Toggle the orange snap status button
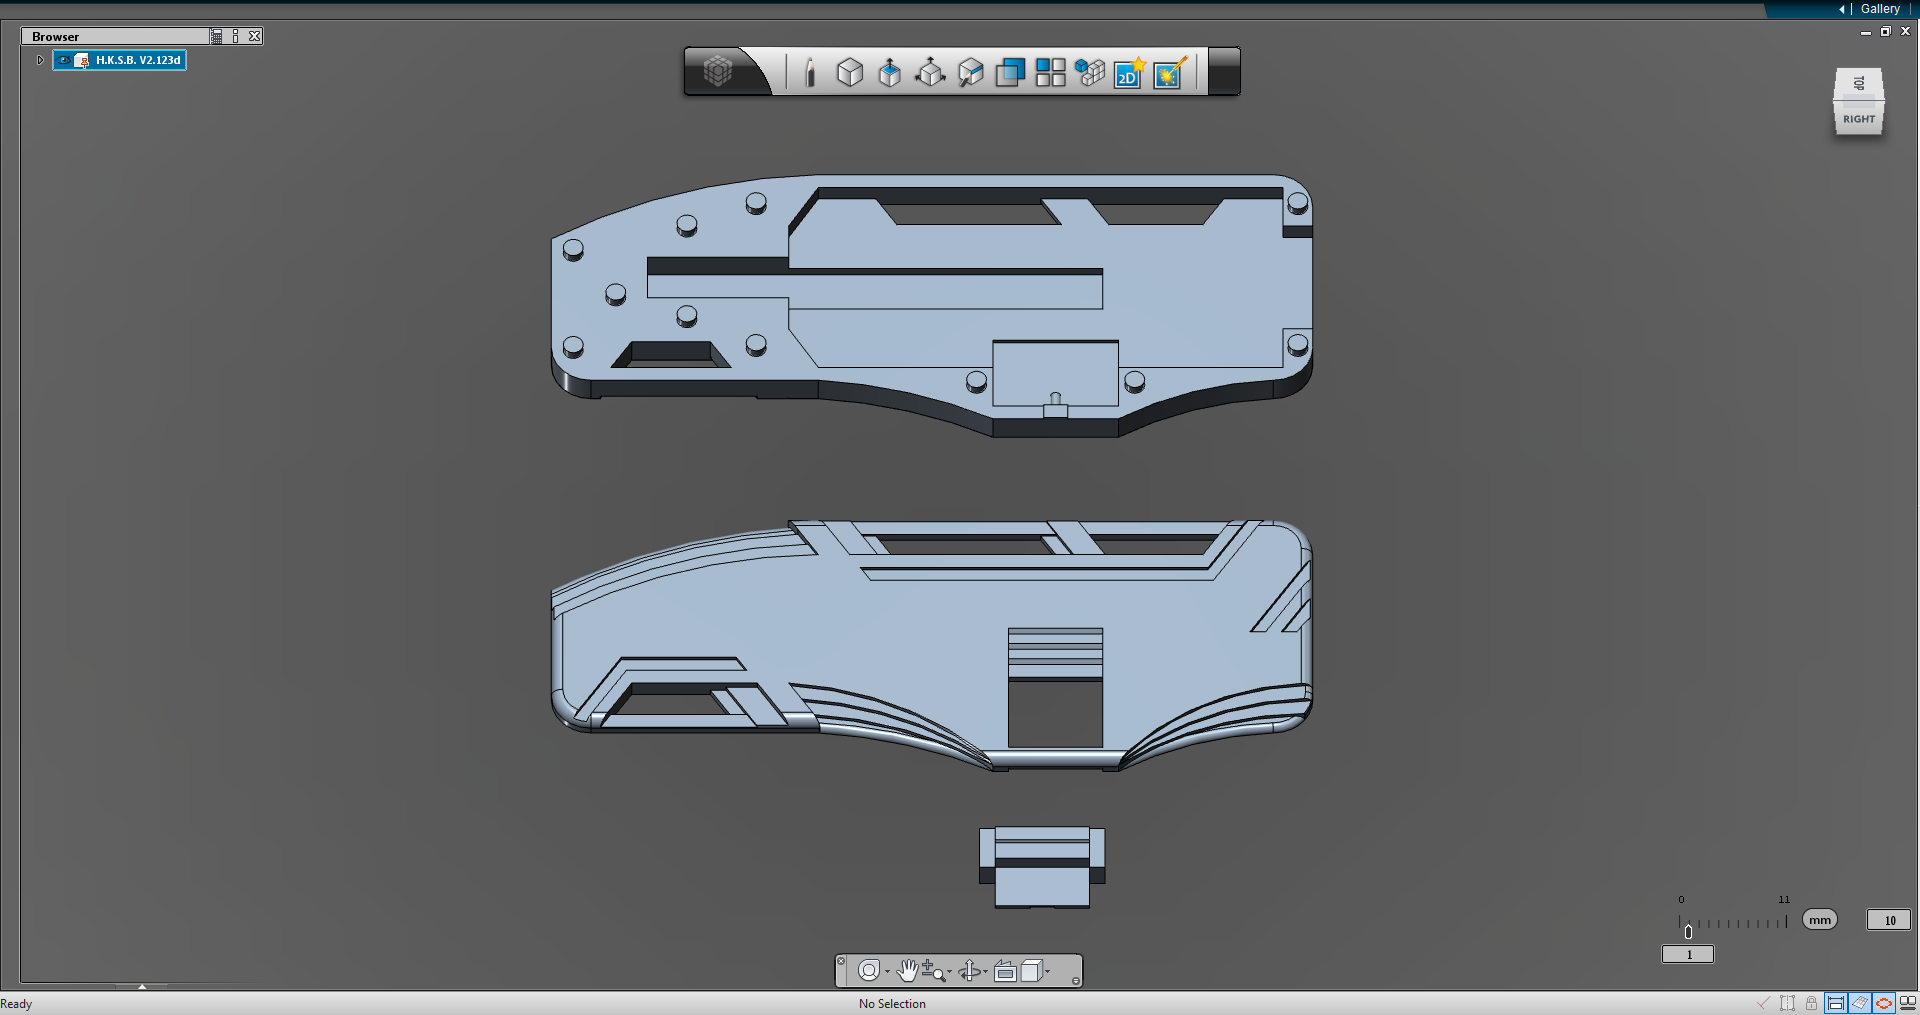 (1884, 1003)
